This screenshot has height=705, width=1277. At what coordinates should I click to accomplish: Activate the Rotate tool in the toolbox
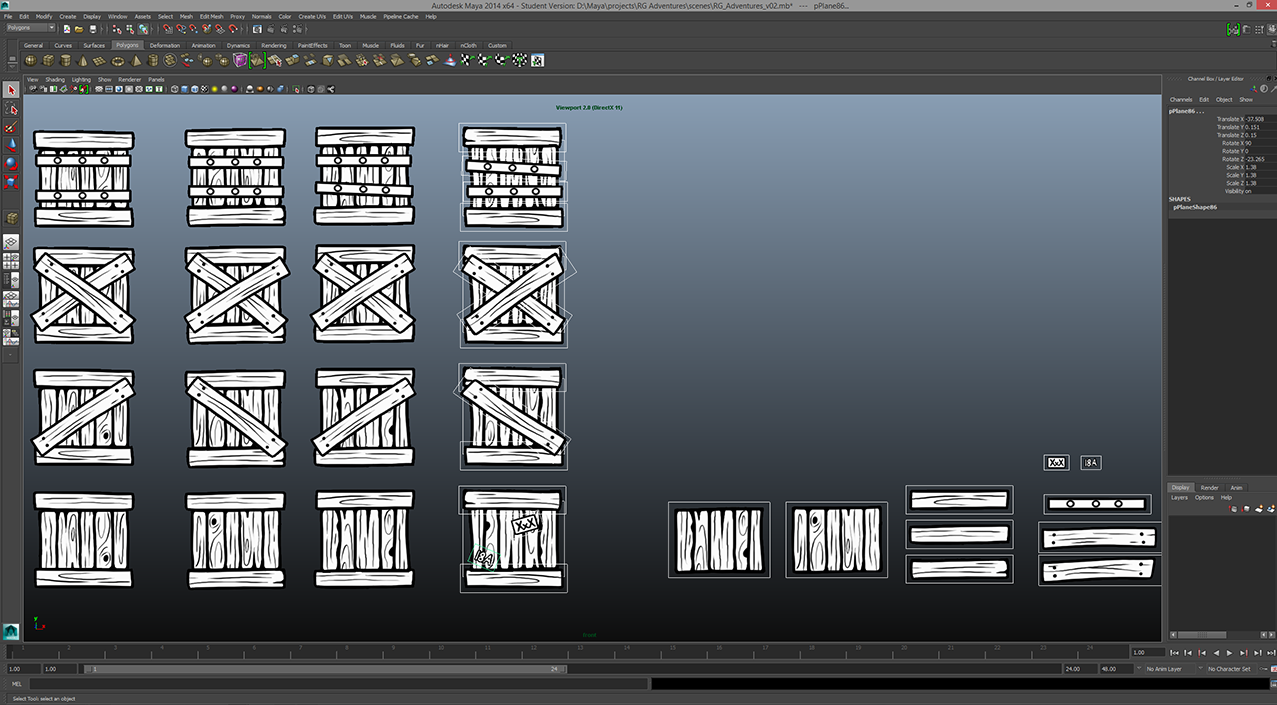point(11,163)
